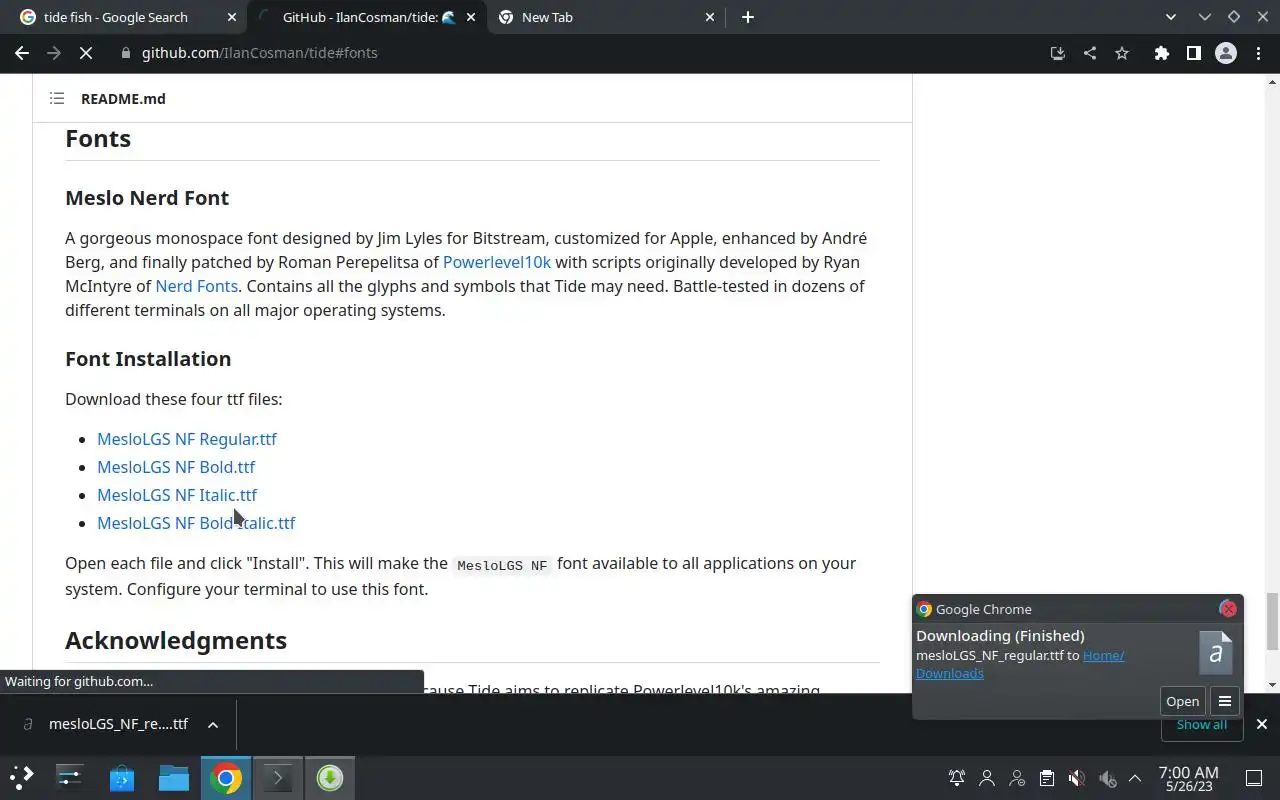This screenshot has width=1280, height=800.
Task: Click the page vertical scrollbar thumb
Action: (x=1272, y=620)
